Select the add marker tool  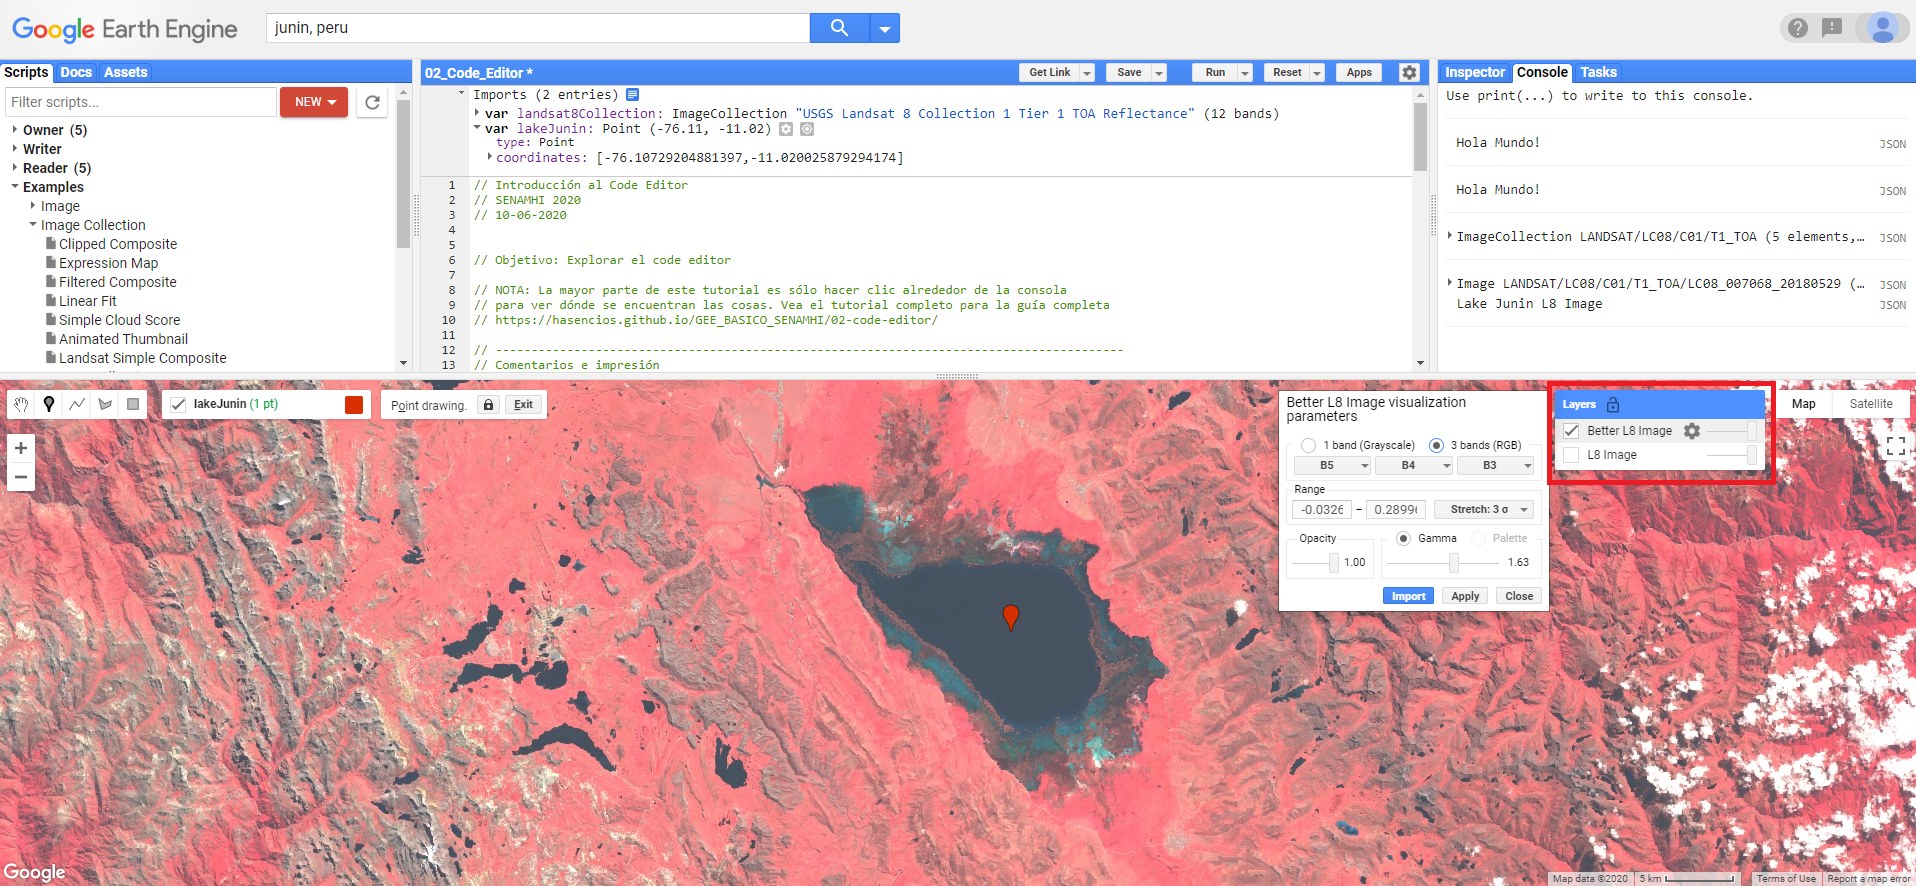49,404
